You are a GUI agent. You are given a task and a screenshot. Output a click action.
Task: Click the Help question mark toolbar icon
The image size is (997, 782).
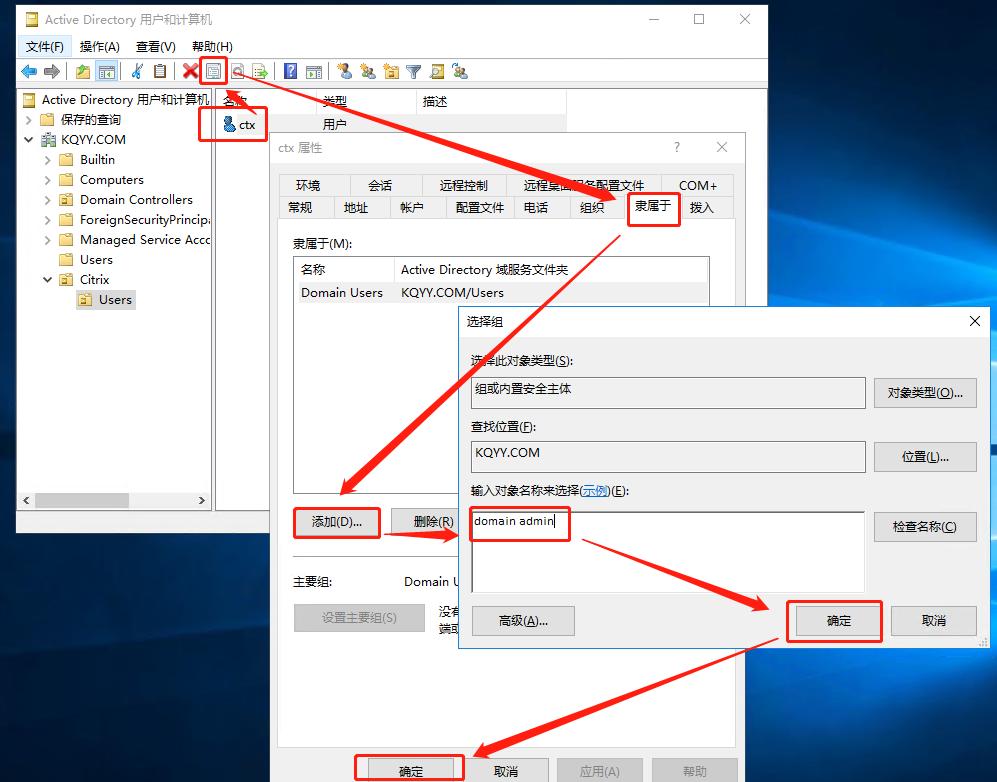tap(290, 71)
